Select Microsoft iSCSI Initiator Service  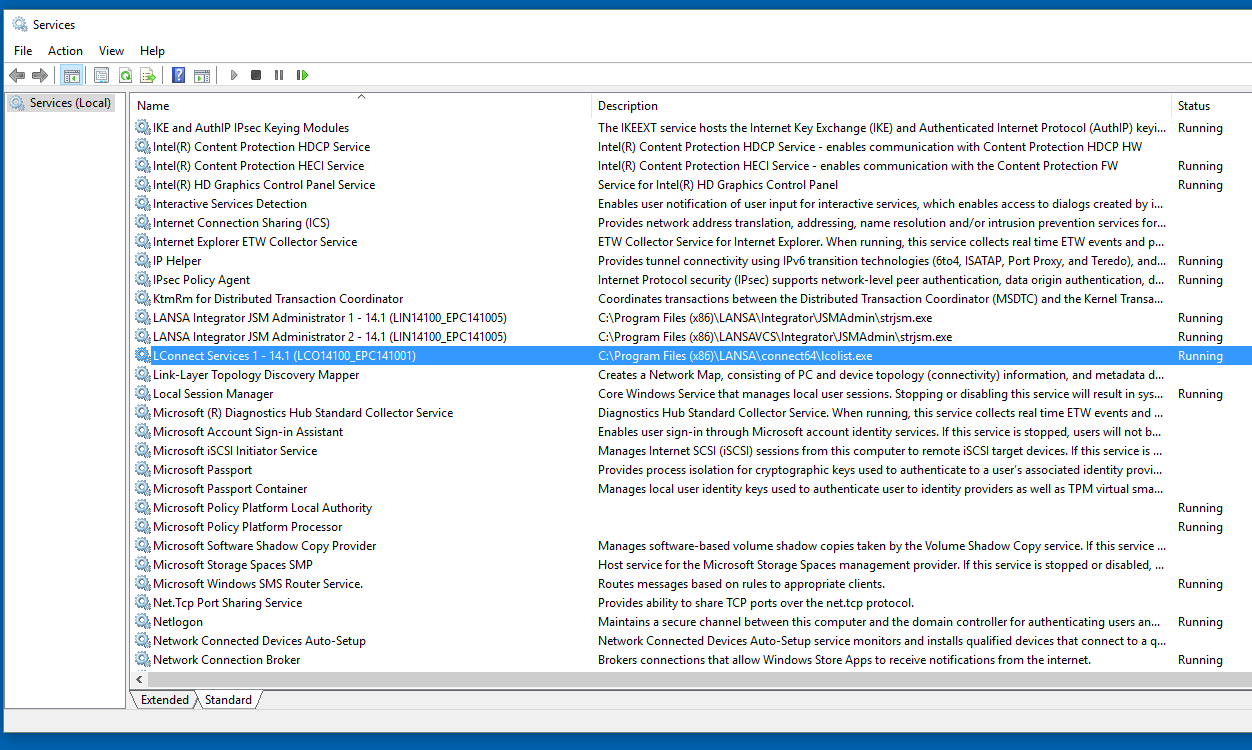click(x=235, y=451)
